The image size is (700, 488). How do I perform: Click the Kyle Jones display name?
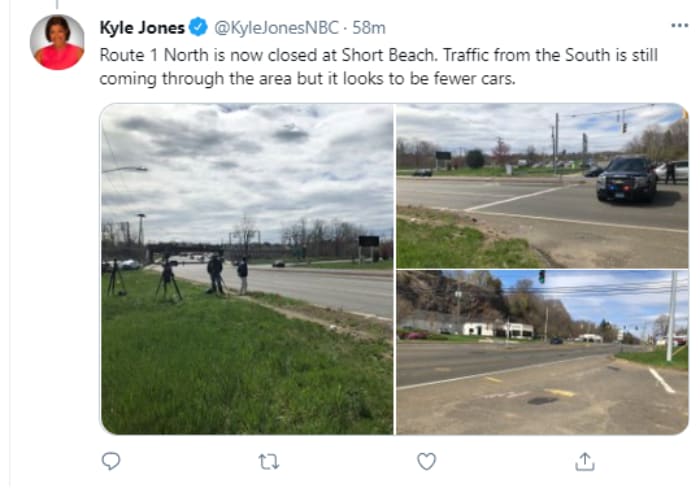coord(142,27)
